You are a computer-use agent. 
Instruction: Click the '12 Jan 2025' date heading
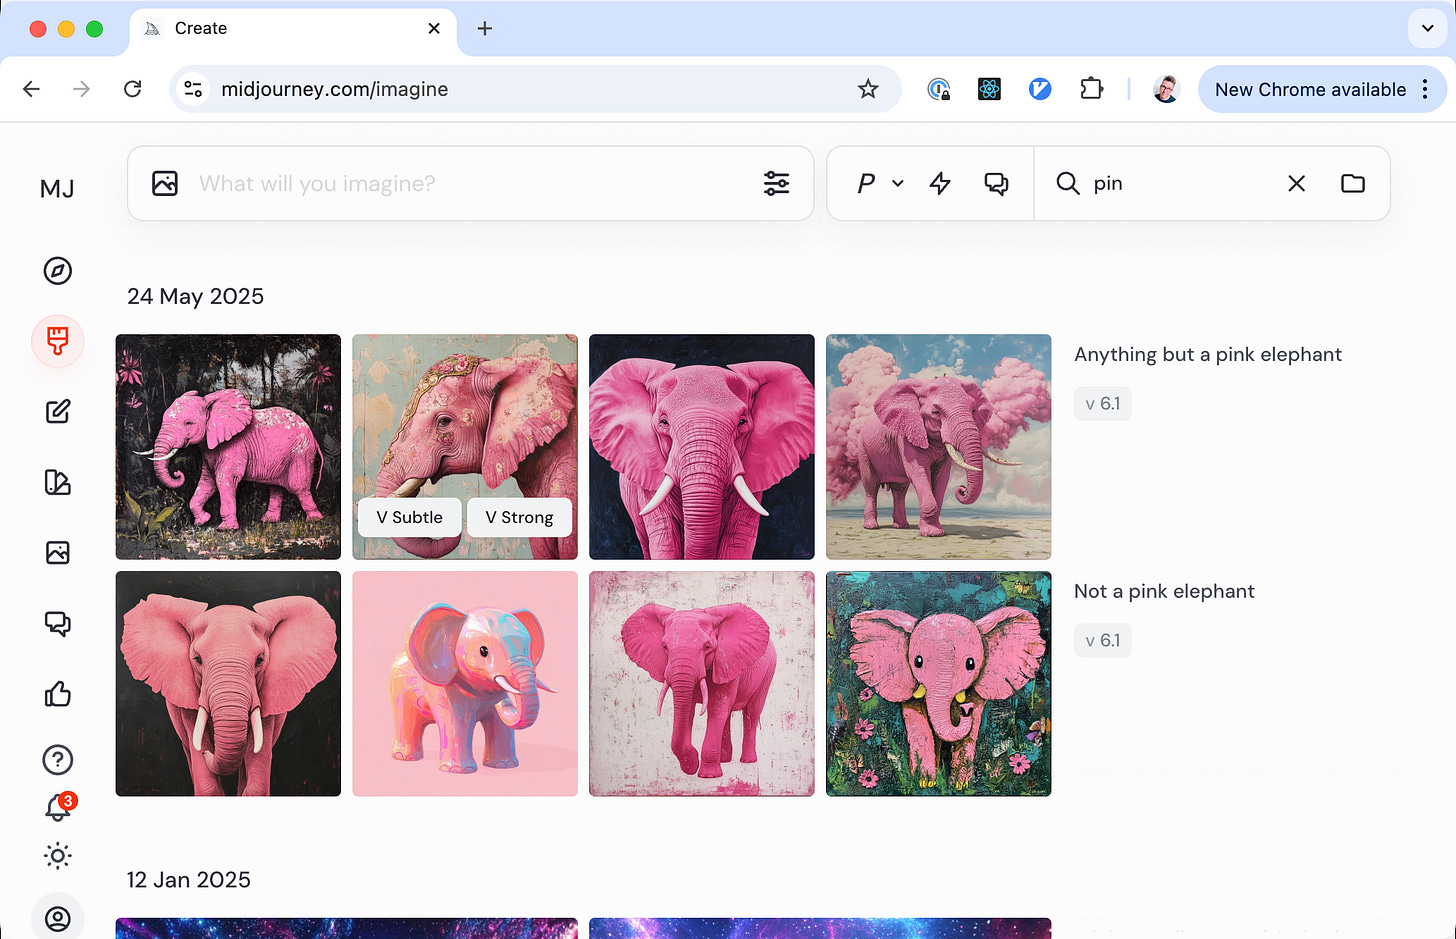click(x=189, y=880)
